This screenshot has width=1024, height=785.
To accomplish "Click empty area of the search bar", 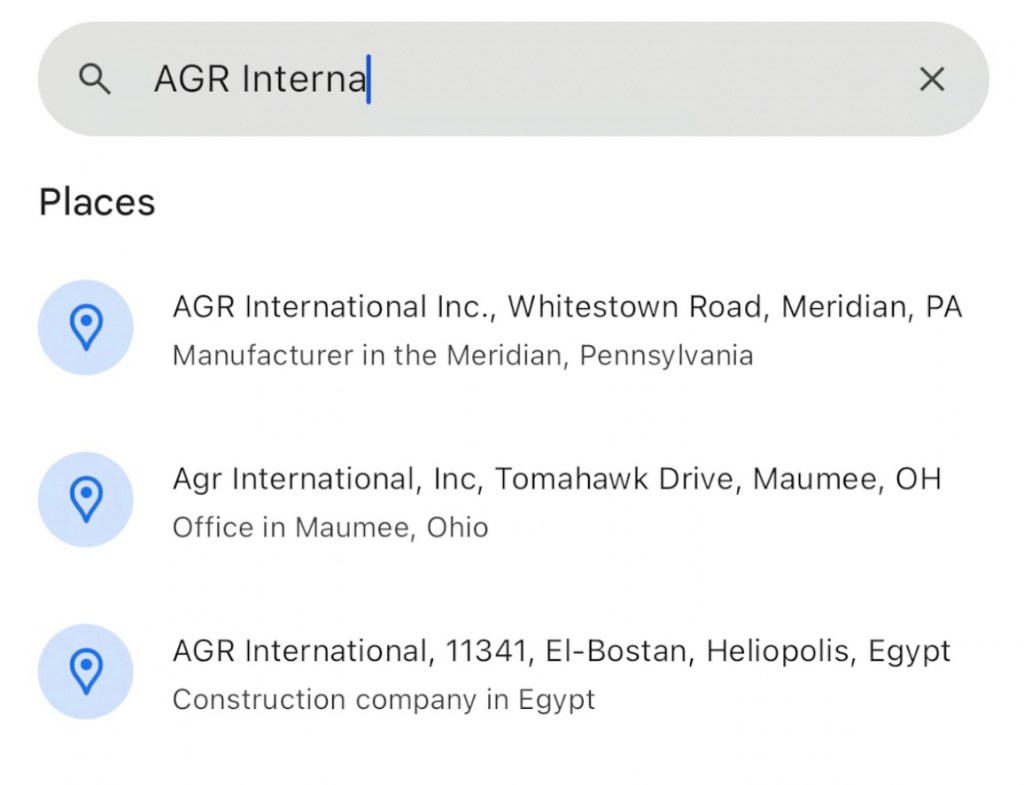I will (640, 79).
